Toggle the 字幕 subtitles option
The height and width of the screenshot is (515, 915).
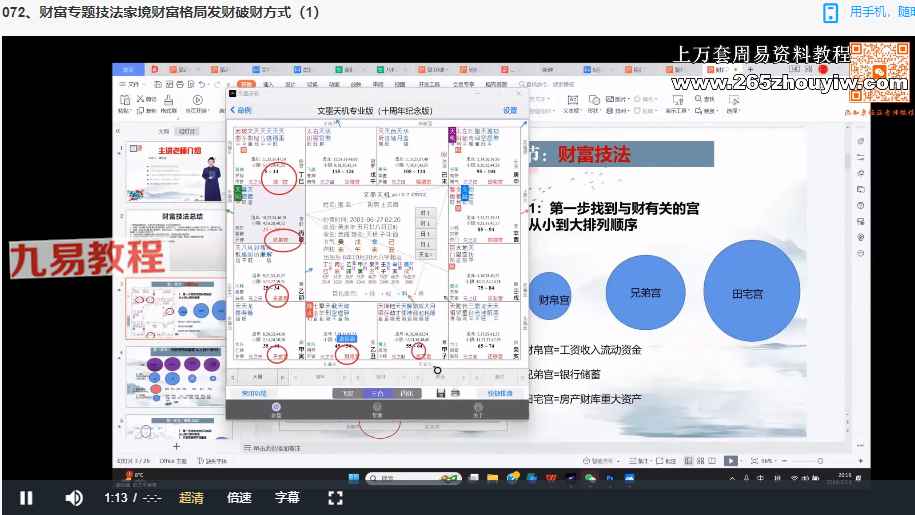287,497
